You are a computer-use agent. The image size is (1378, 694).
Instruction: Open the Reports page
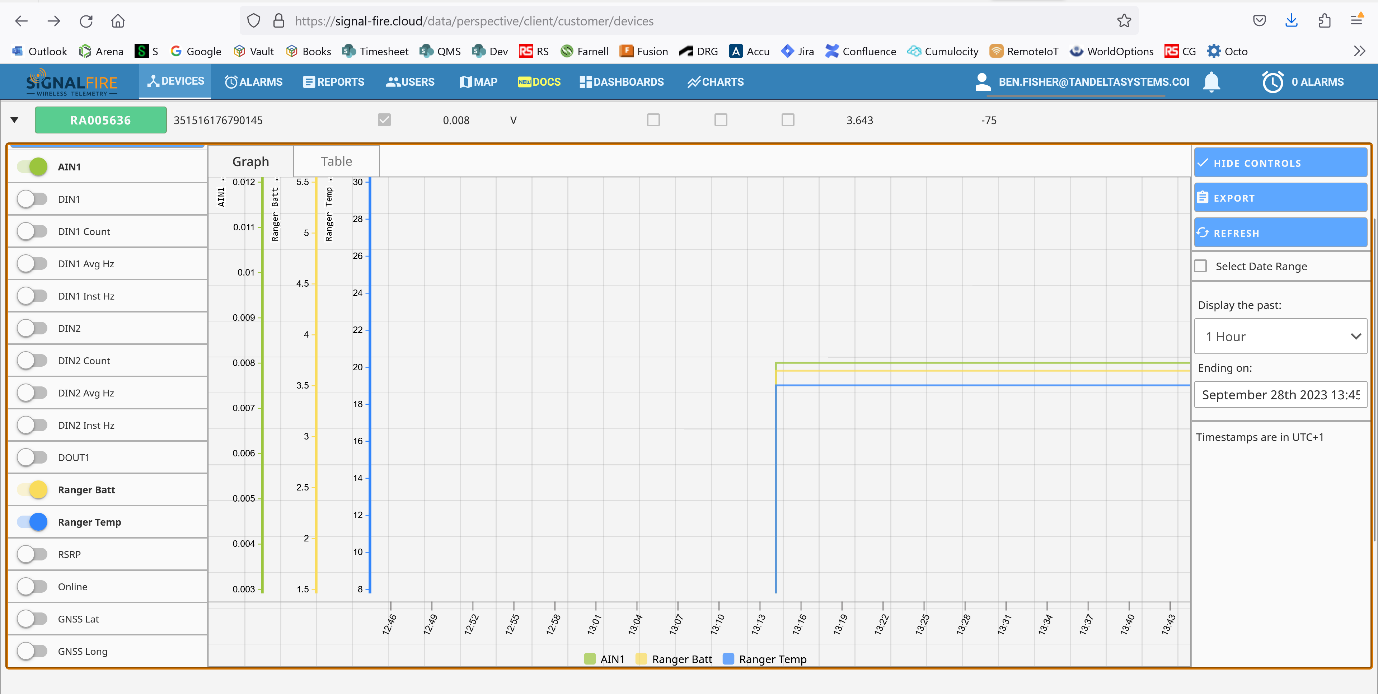click(x=334, y=82)
